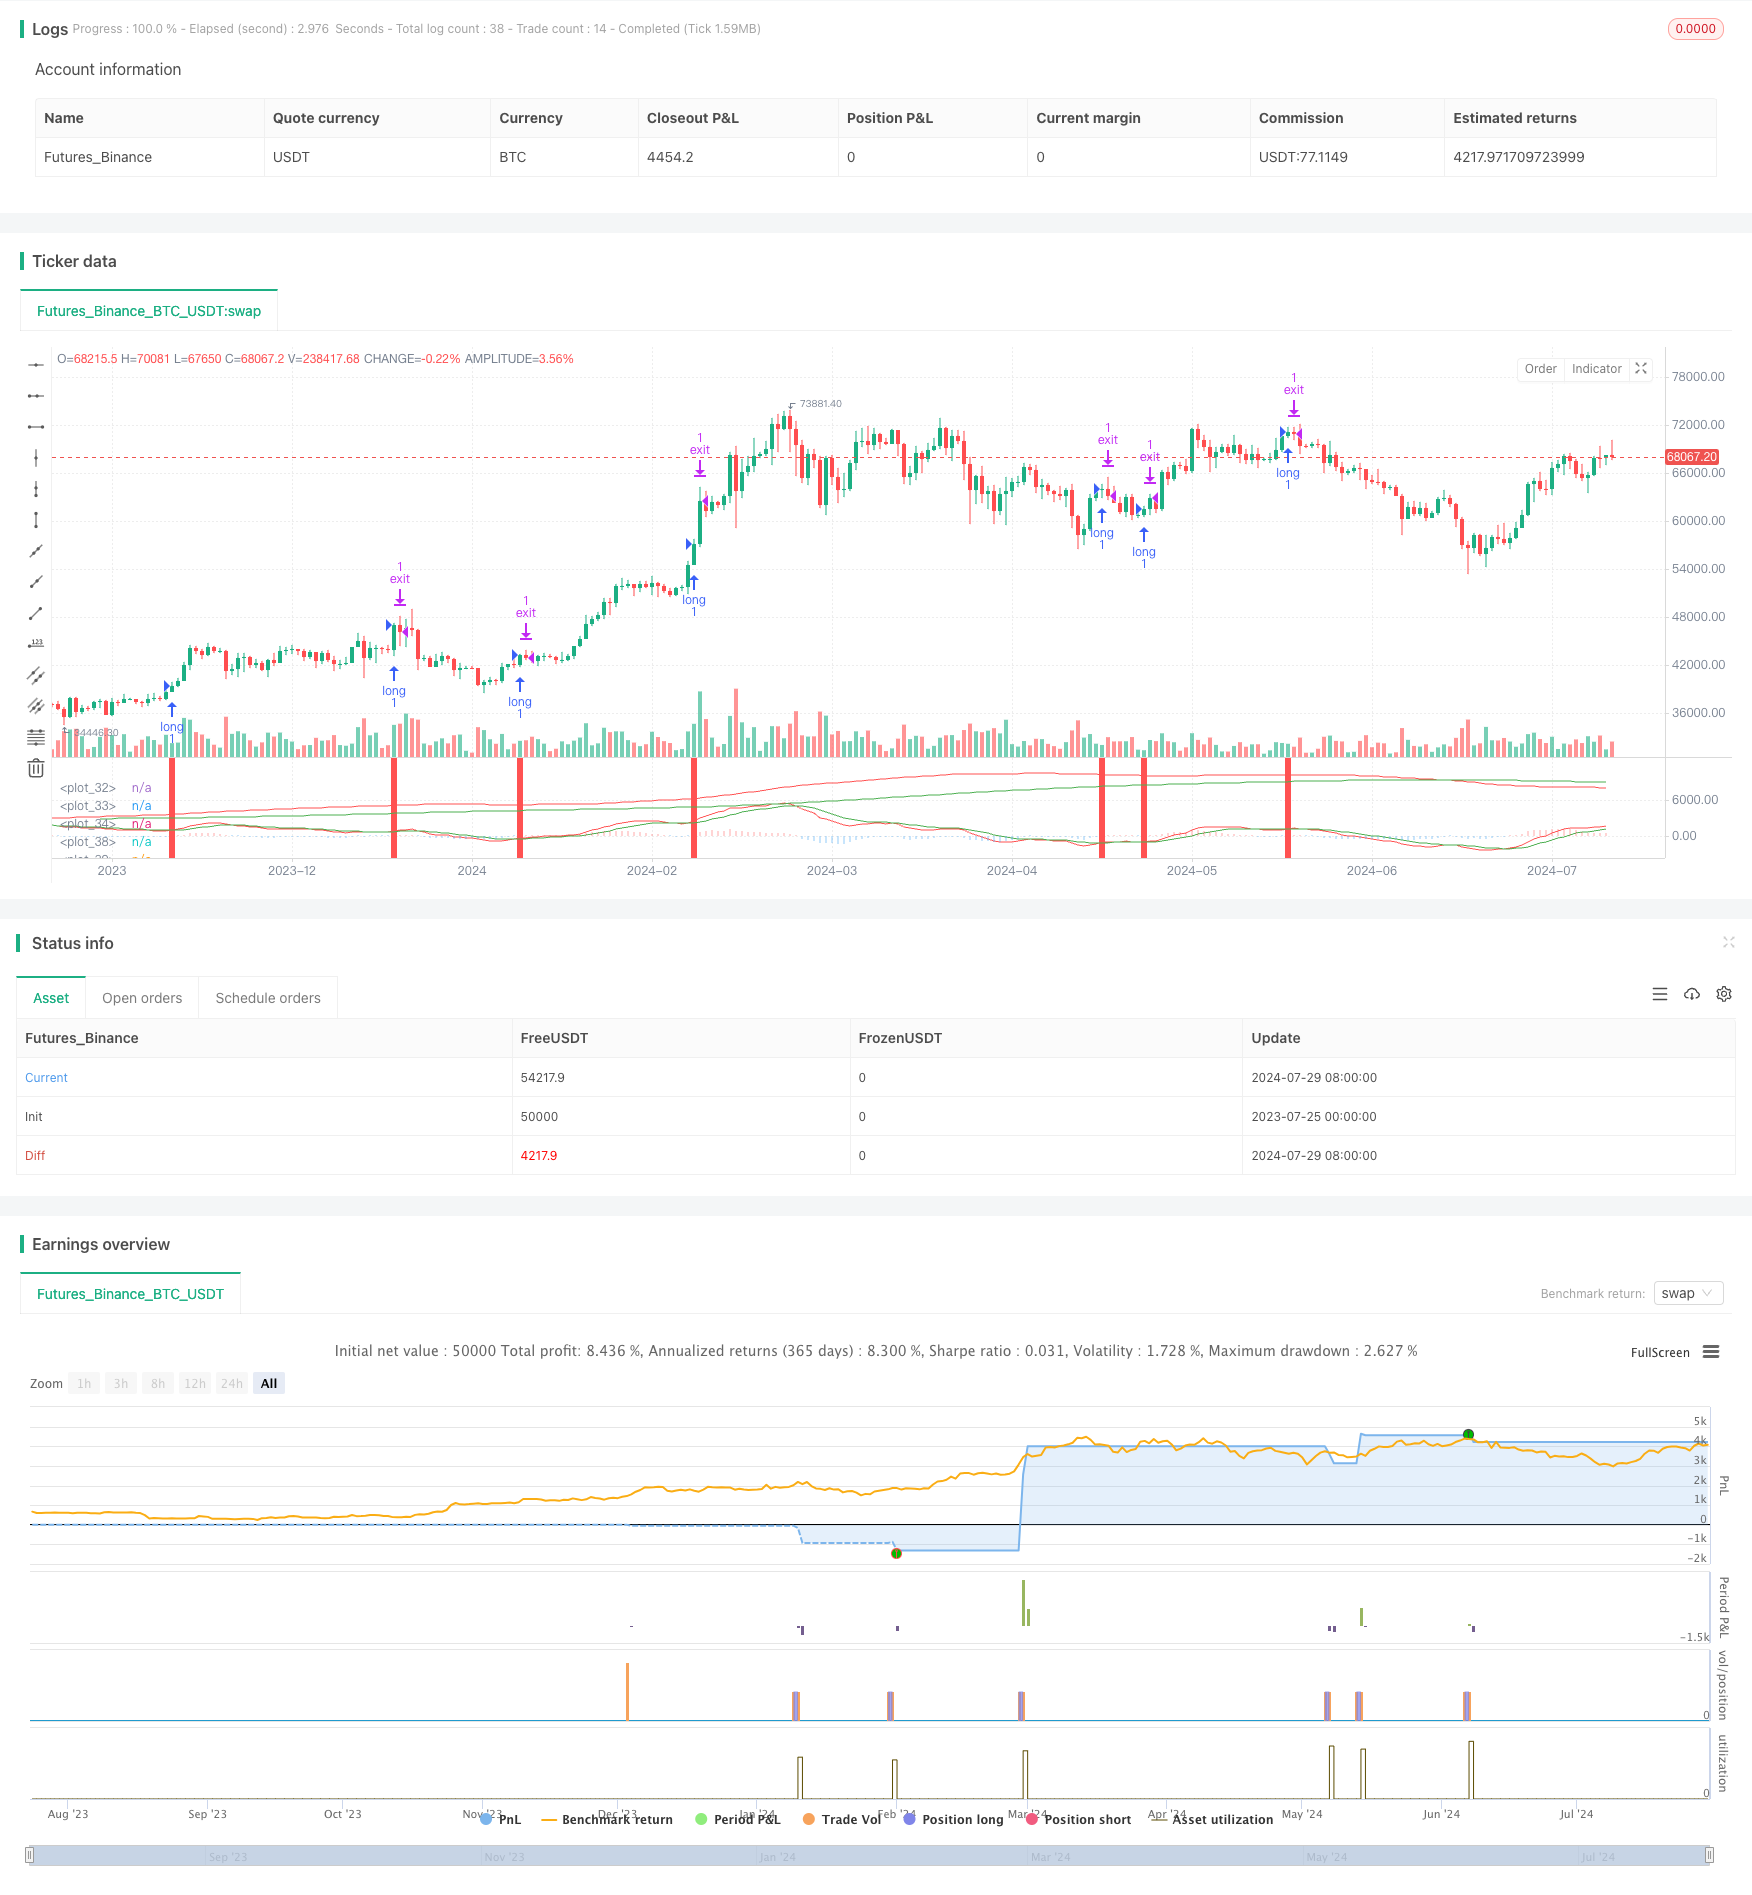Click the 0.0000 red badge at top right

(x=1696, y=29)
